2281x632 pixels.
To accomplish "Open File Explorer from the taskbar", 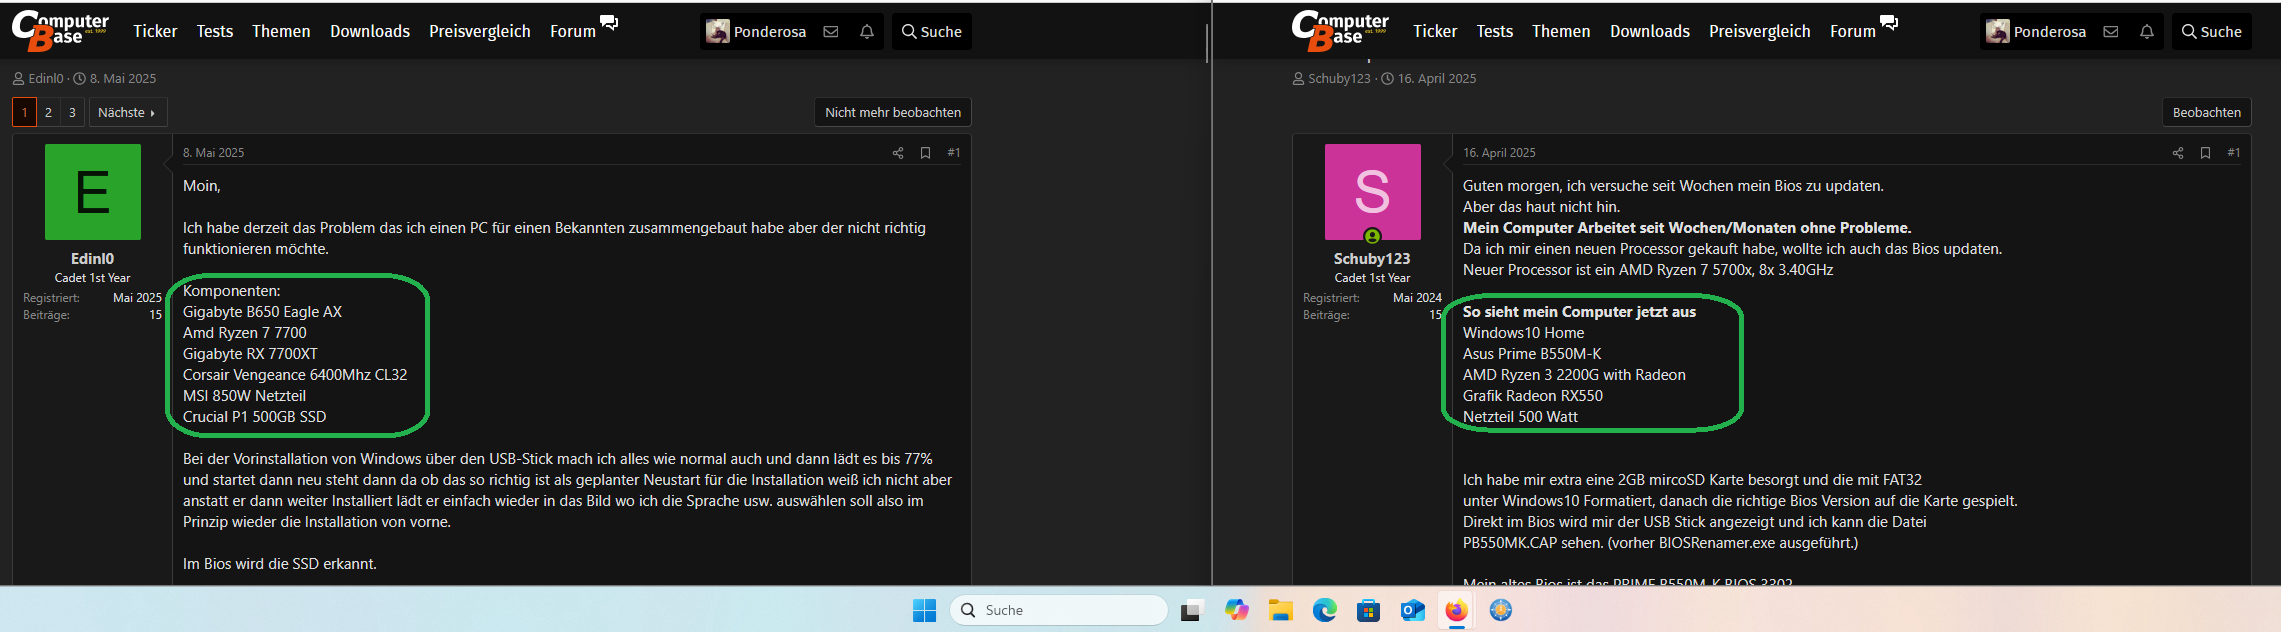I will (1281, 610).
